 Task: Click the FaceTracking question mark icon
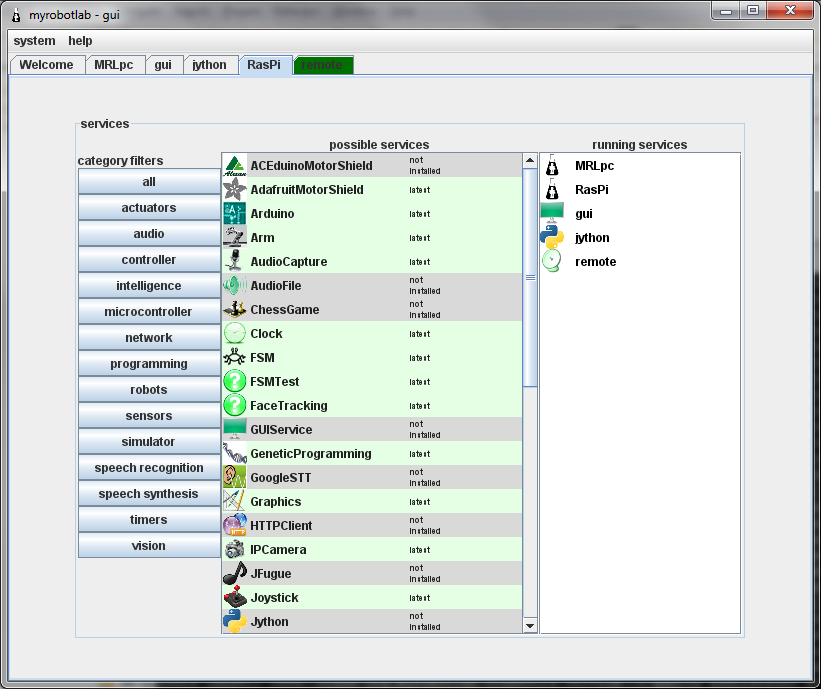coord(235,405)
